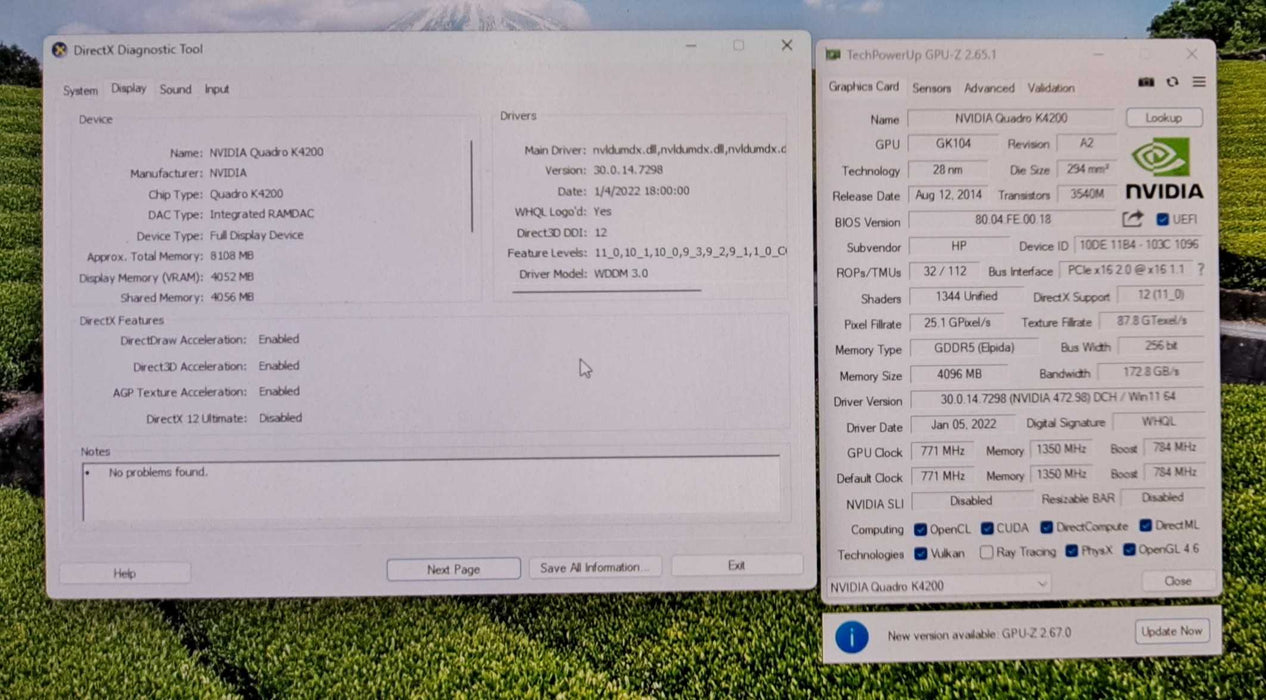Click the DirectX 12 Ultimate value Disabled

tap(280, 418)
